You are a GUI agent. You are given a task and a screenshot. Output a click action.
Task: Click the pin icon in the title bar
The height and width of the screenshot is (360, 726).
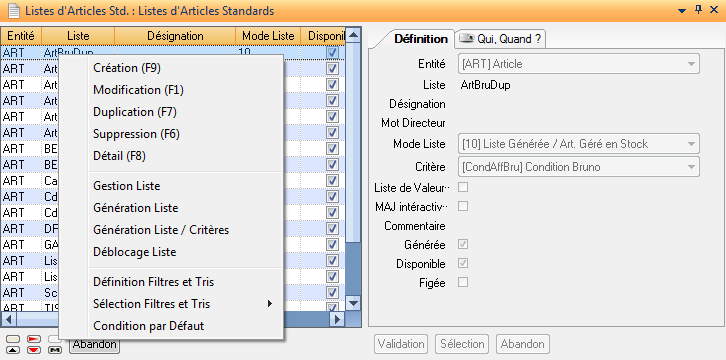(699, 9)
